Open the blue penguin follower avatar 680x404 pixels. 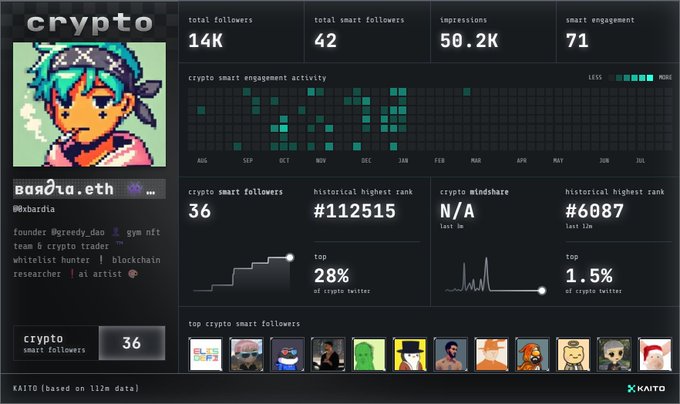[287, 354]
